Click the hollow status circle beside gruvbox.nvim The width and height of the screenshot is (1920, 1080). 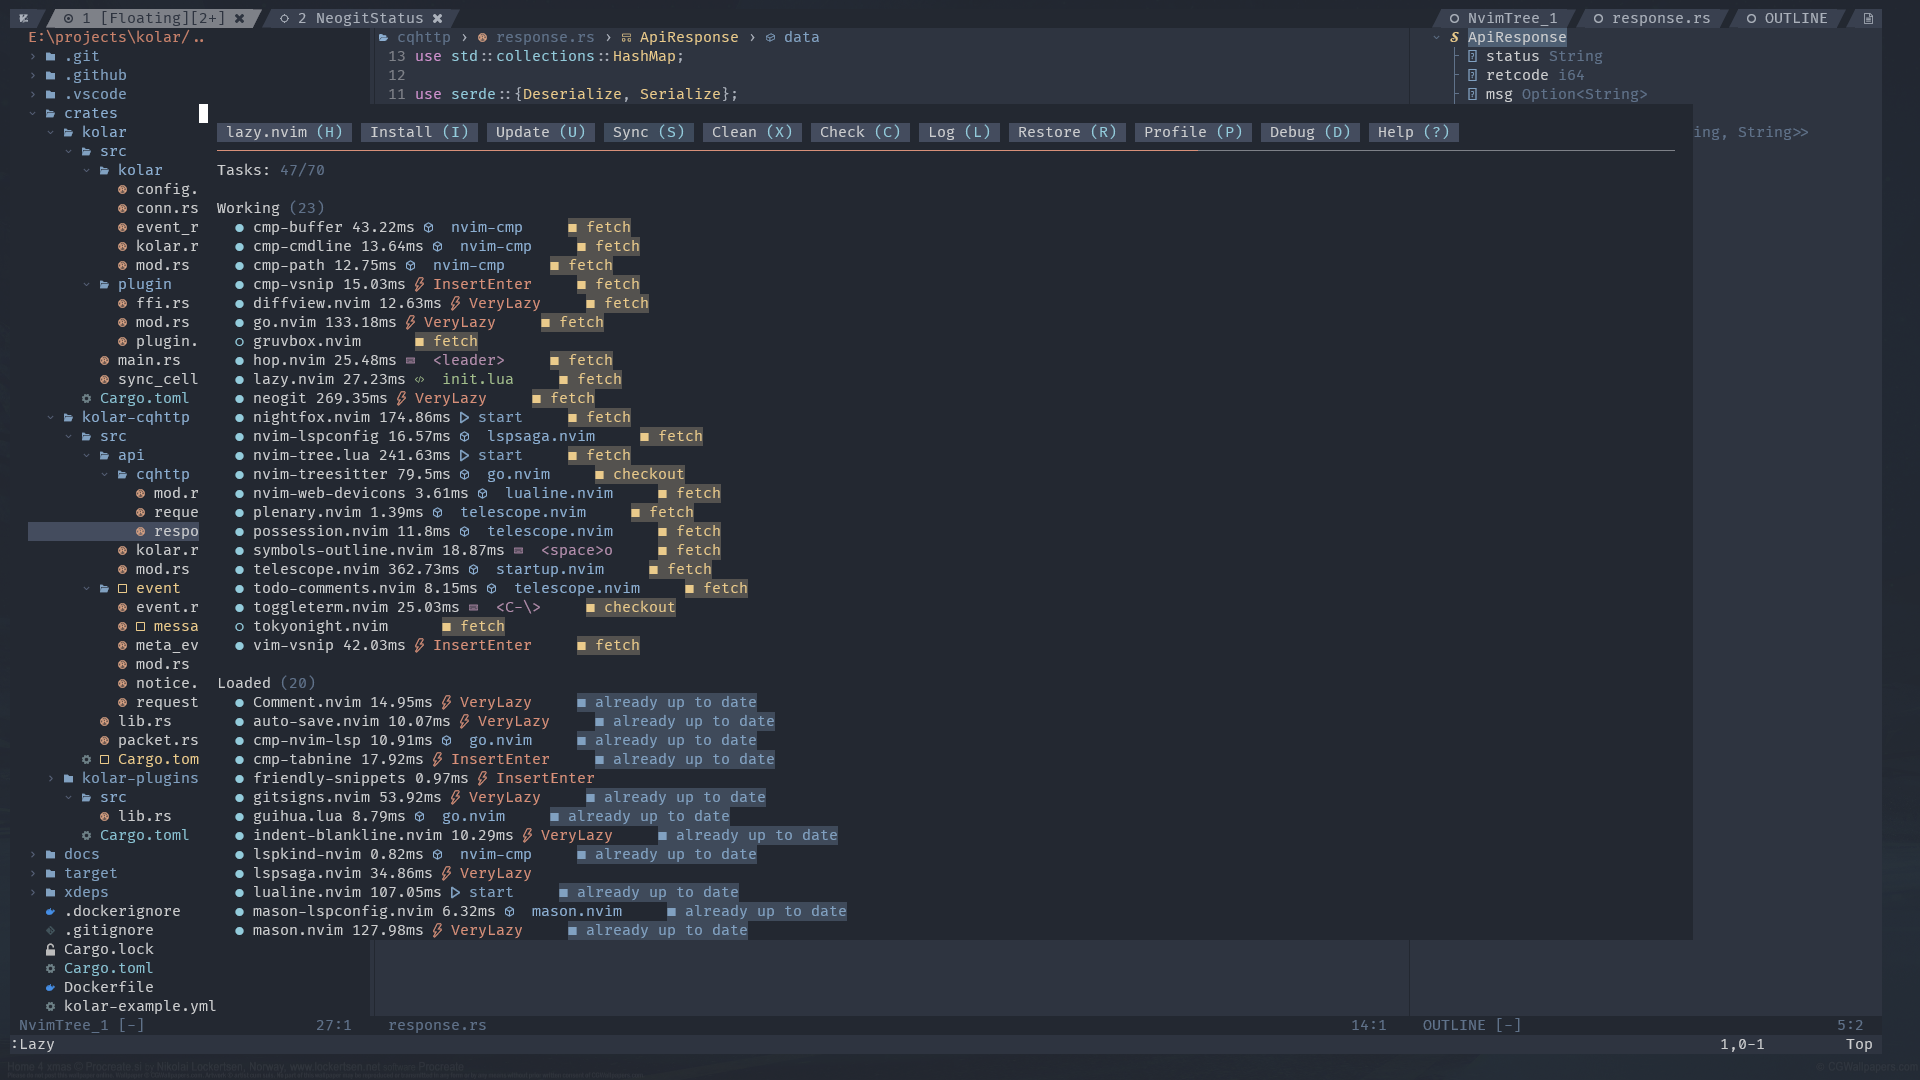(239, 341)
